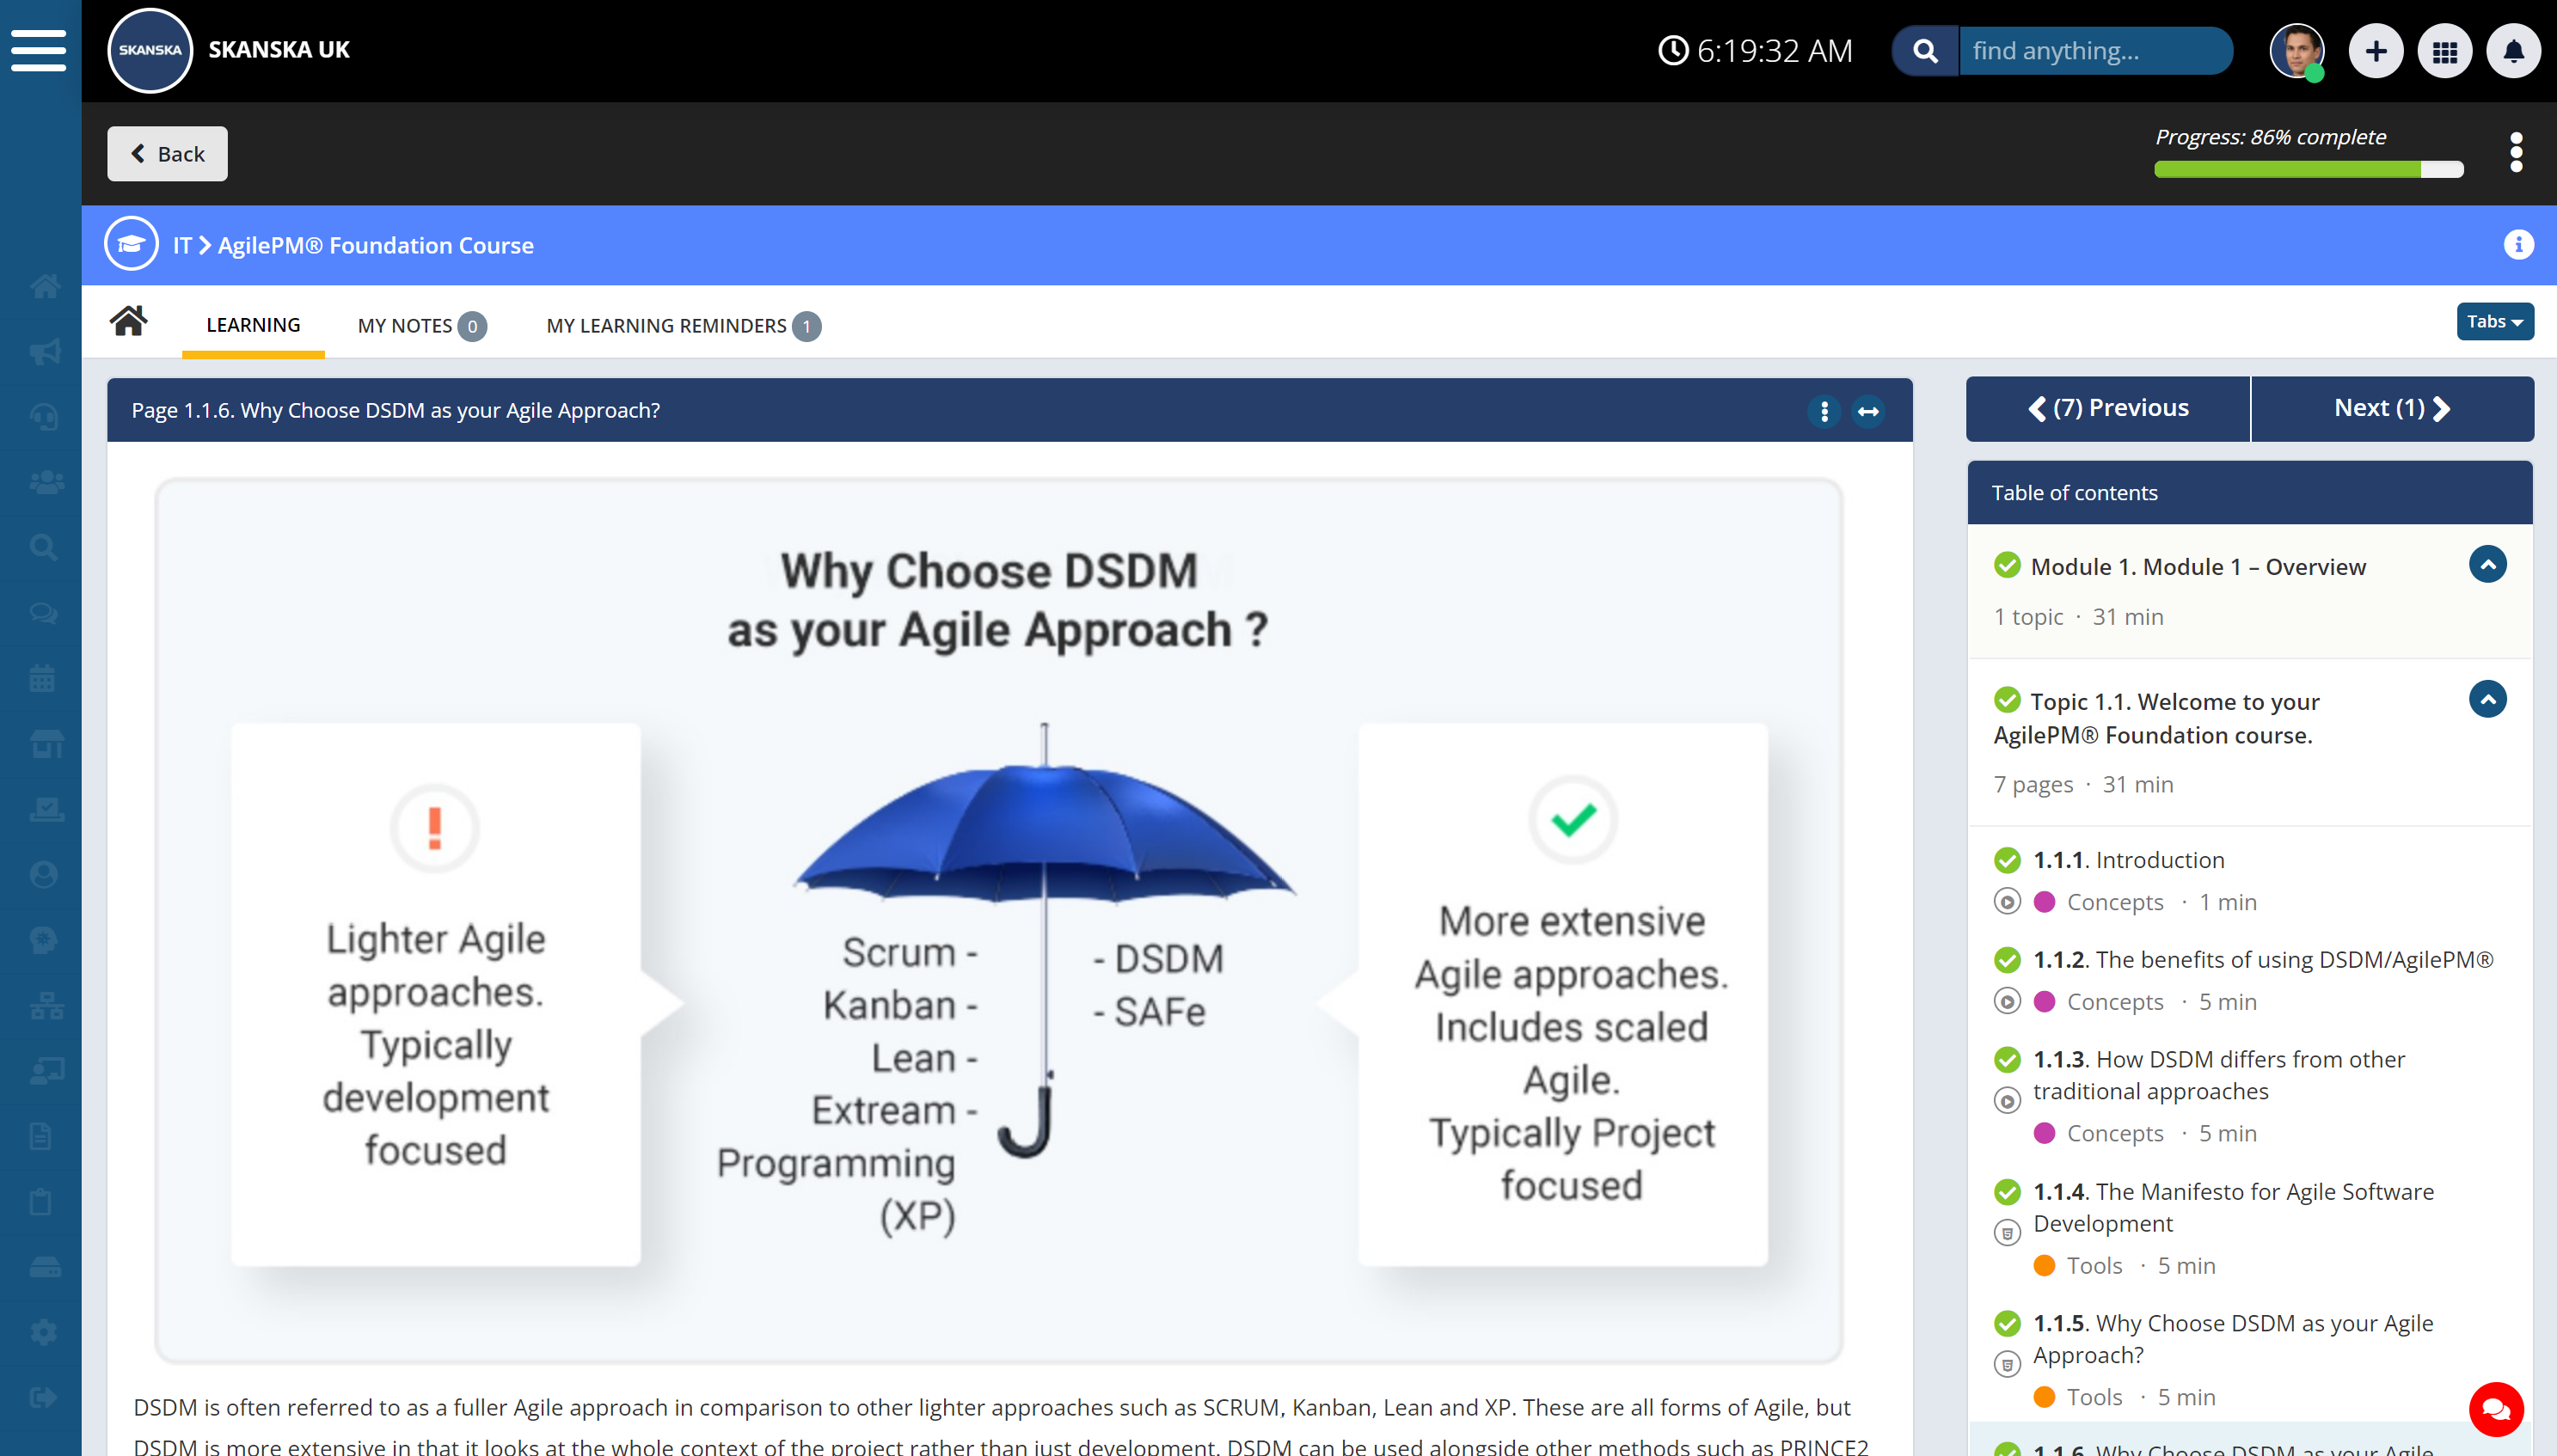The height and width of the screenshot is (1456, 2557).
Task: Open My Learning Reminders tab
Action: [682, 326]
